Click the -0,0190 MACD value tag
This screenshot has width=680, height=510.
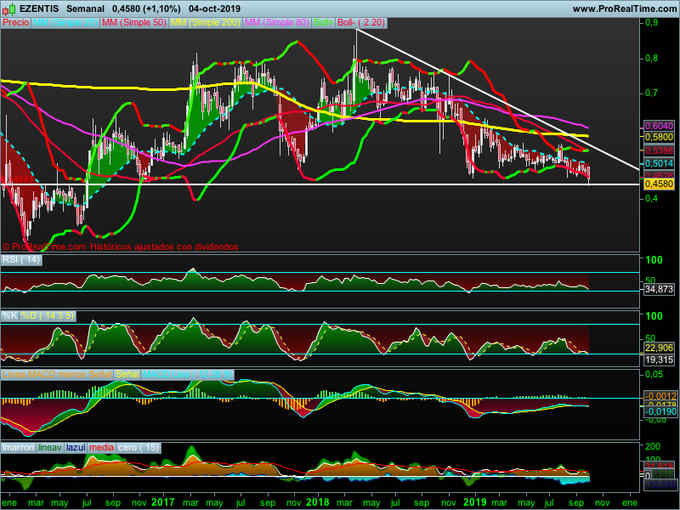[659, 411]
